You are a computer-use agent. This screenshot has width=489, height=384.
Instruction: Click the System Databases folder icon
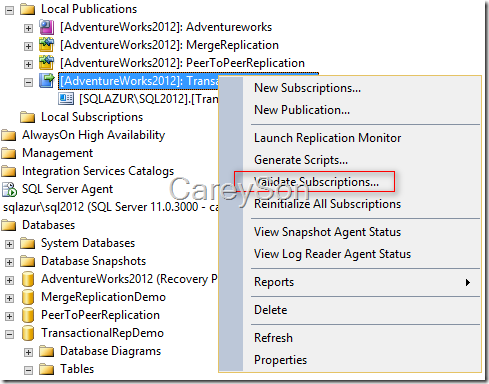[27, 243]
